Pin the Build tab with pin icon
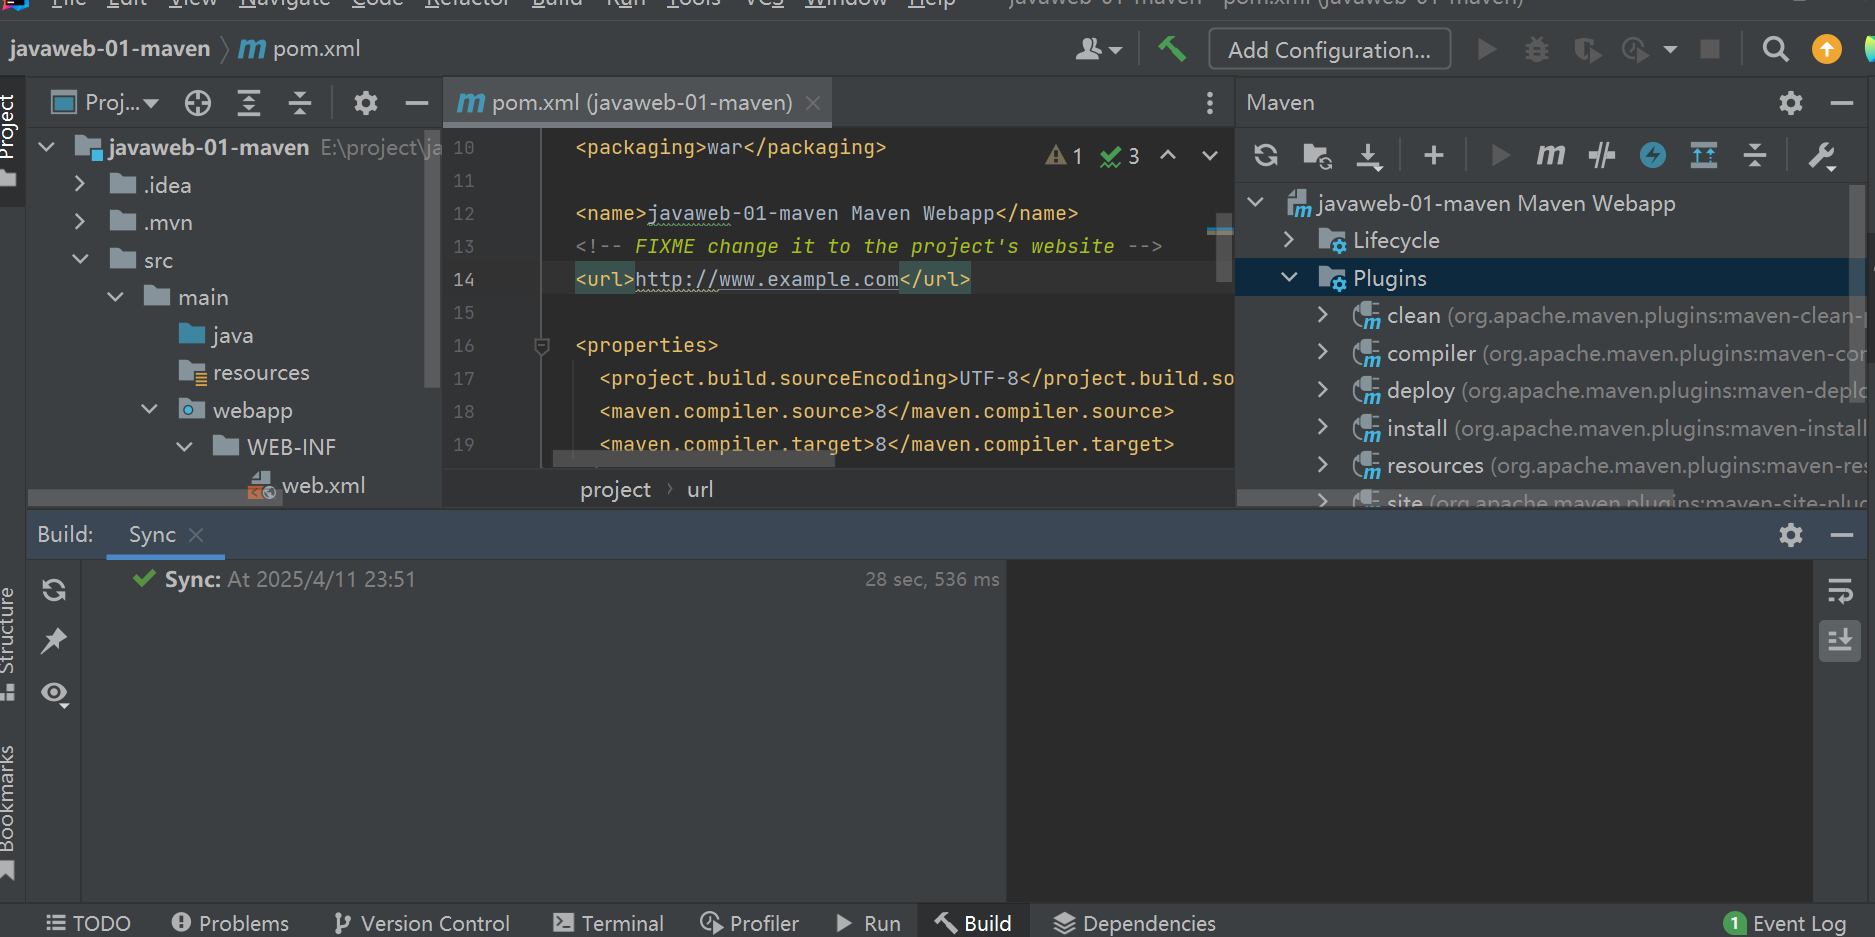The image size is (1875, 937). [x=54, y=641]
